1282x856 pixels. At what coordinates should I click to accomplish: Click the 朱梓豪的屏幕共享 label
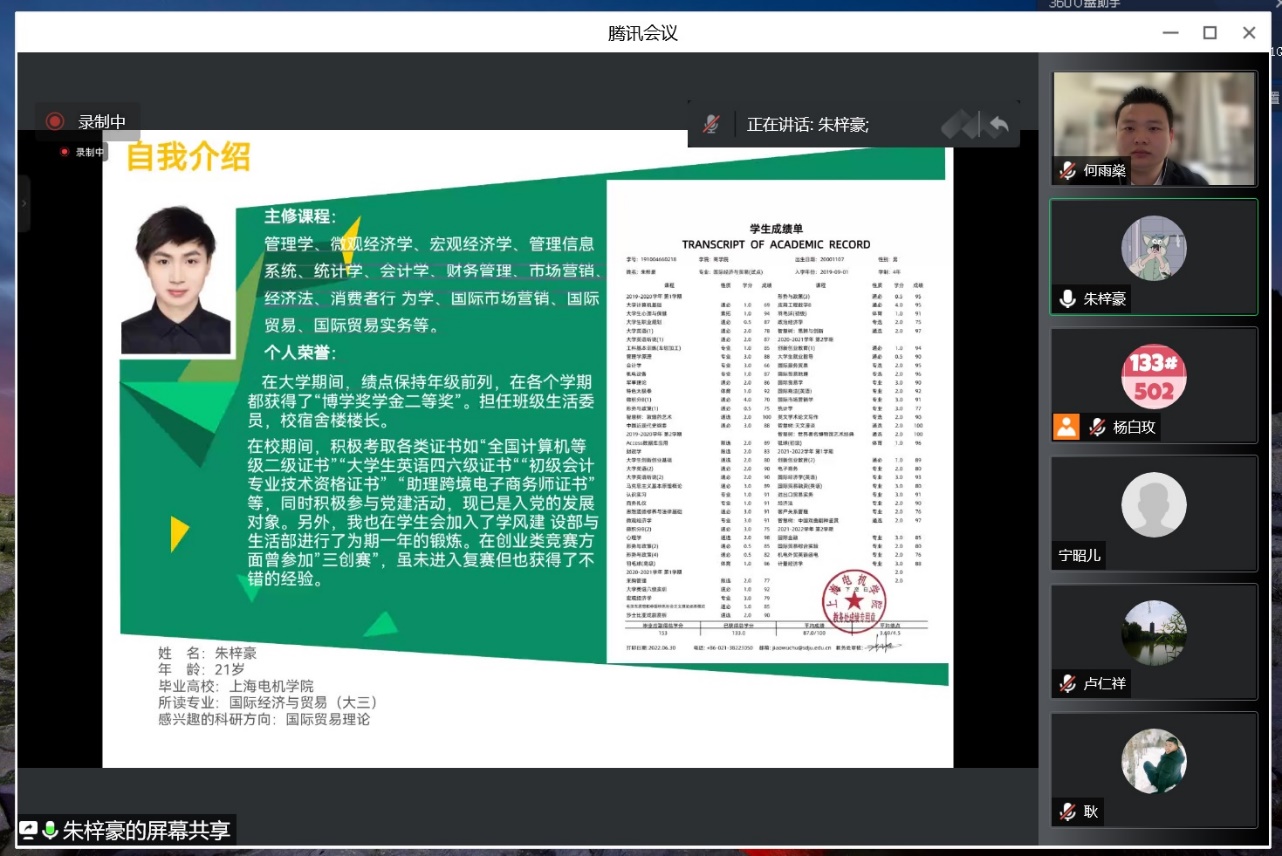coord(146,831)
